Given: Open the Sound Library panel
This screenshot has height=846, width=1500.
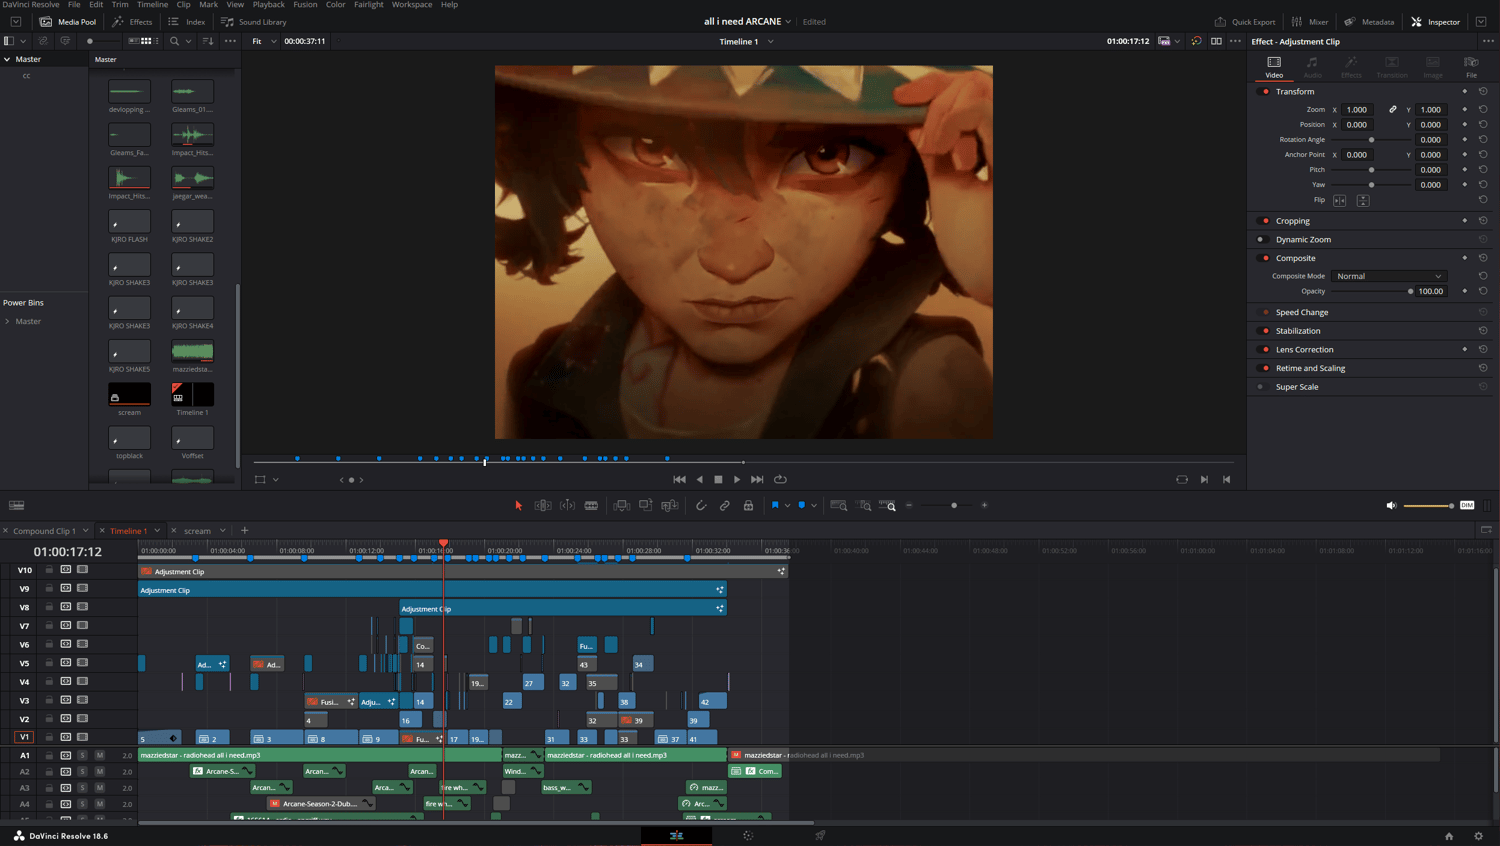Looking at the screenshot, I should [x=253, y=21].
